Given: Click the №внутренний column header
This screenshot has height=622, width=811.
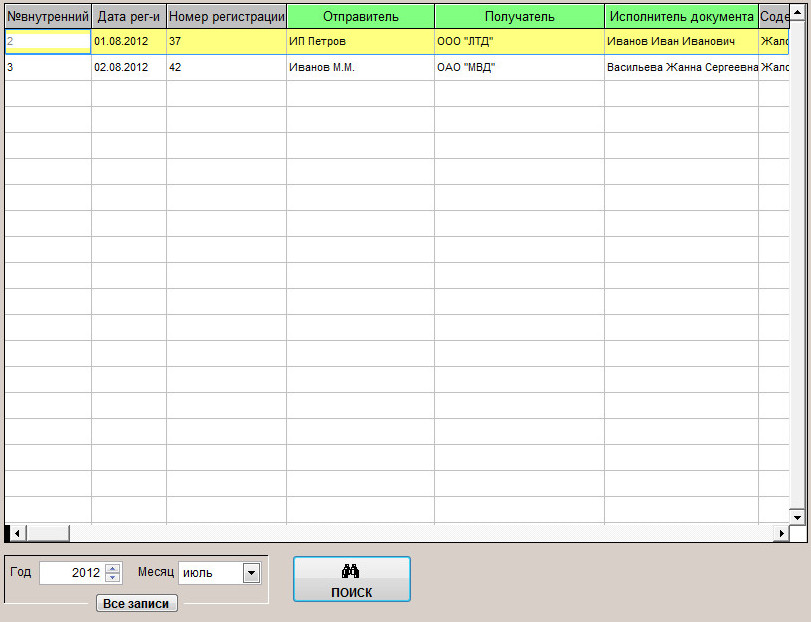Looking at the screenshot, I should pyautogui.click(x=48, y=17).
